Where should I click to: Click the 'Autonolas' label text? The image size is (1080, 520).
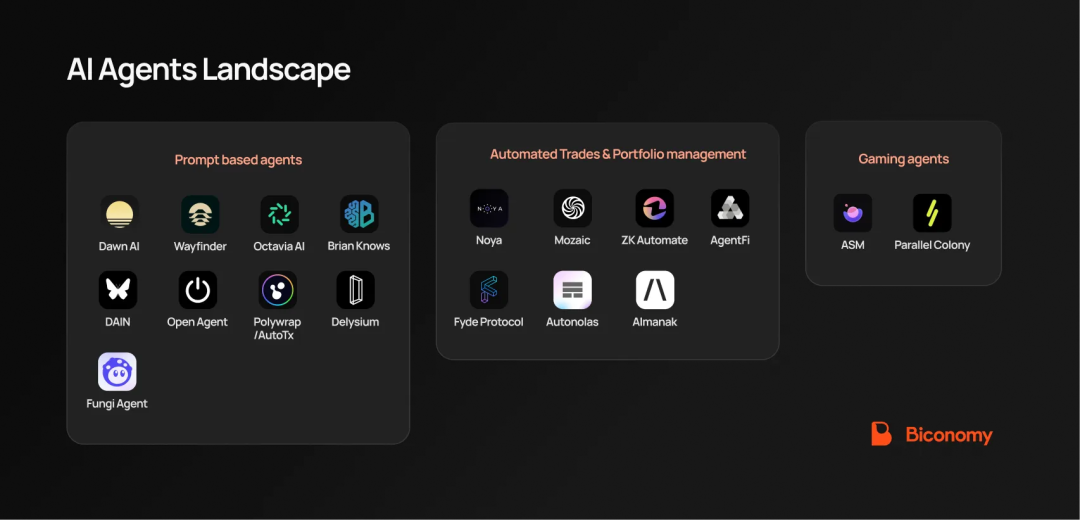point(572,322)
